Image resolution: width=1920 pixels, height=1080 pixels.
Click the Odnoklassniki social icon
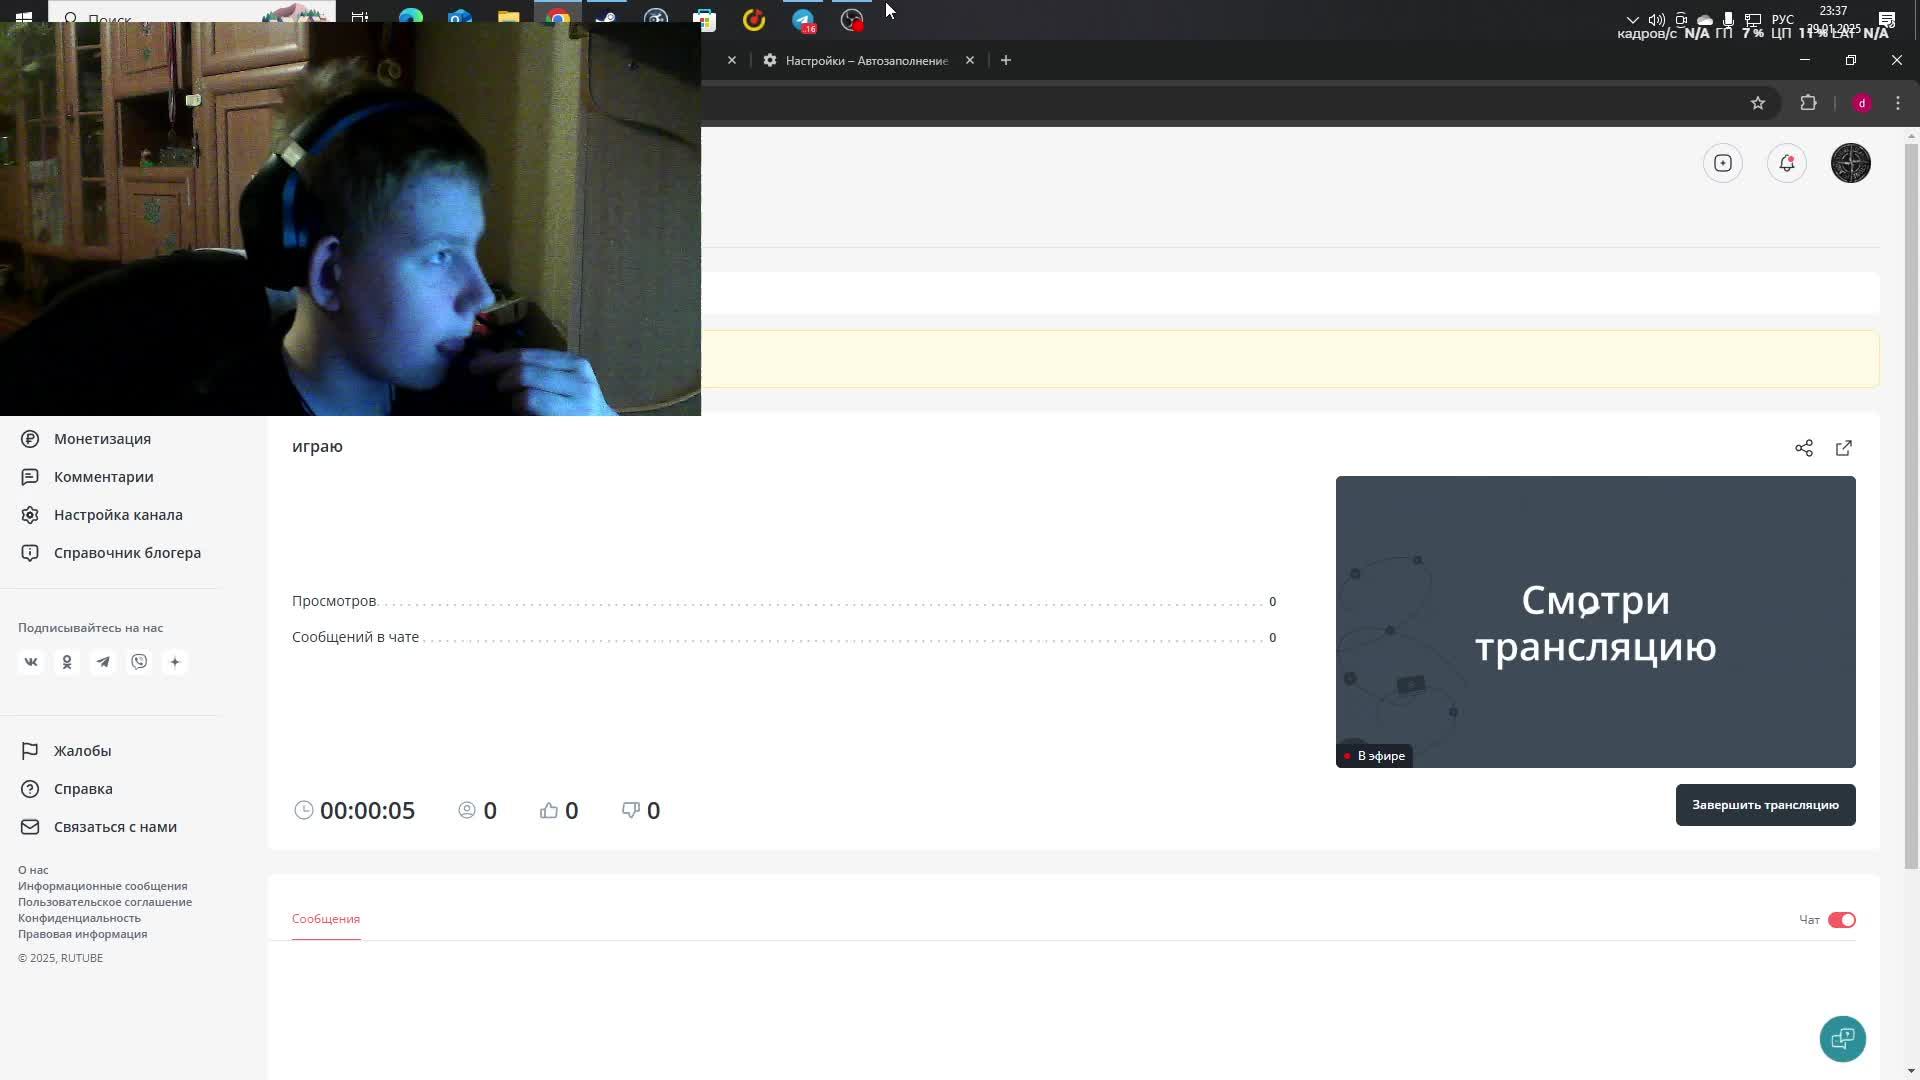tap(67, 662)
